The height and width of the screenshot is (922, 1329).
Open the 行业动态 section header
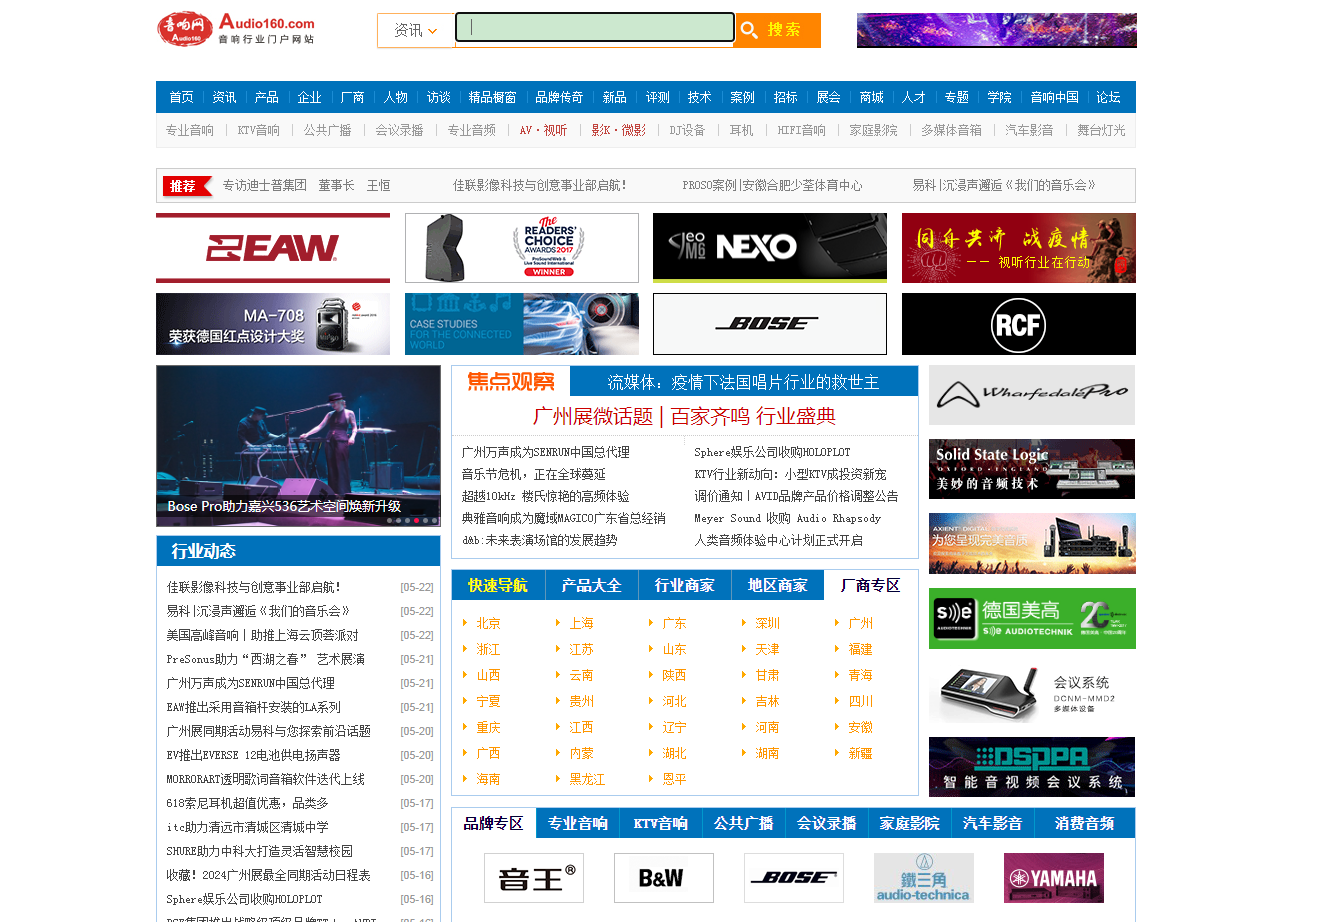click(203, 551)
